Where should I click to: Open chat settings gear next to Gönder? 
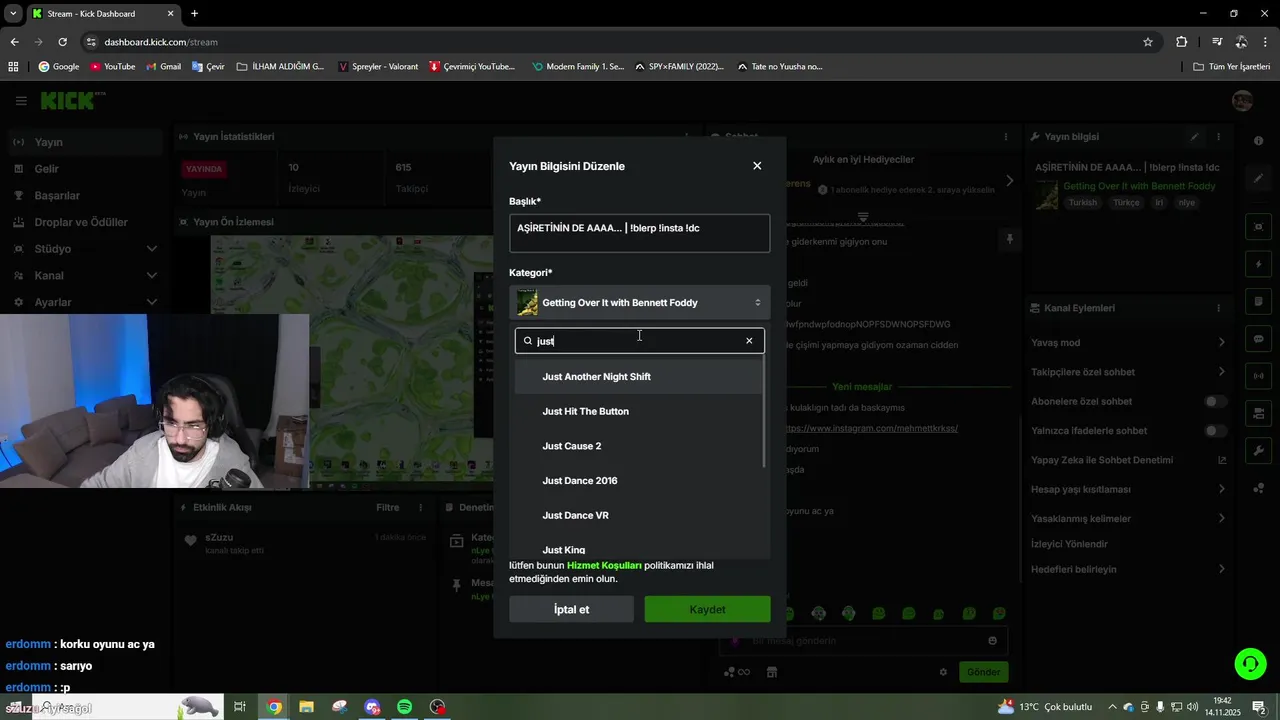pos(943,672)
